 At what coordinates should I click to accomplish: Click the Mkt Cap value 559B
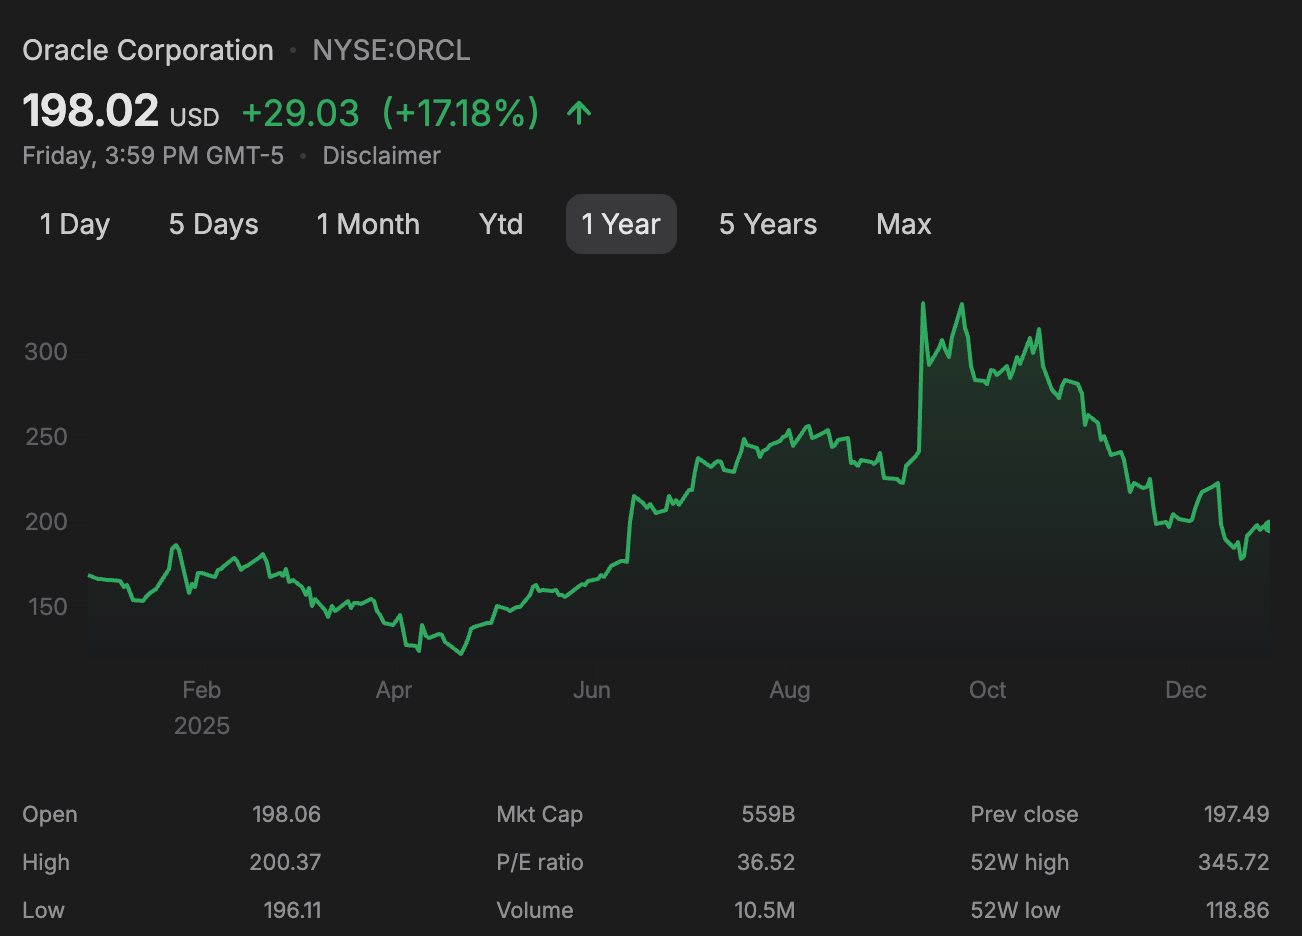point(768,814)
